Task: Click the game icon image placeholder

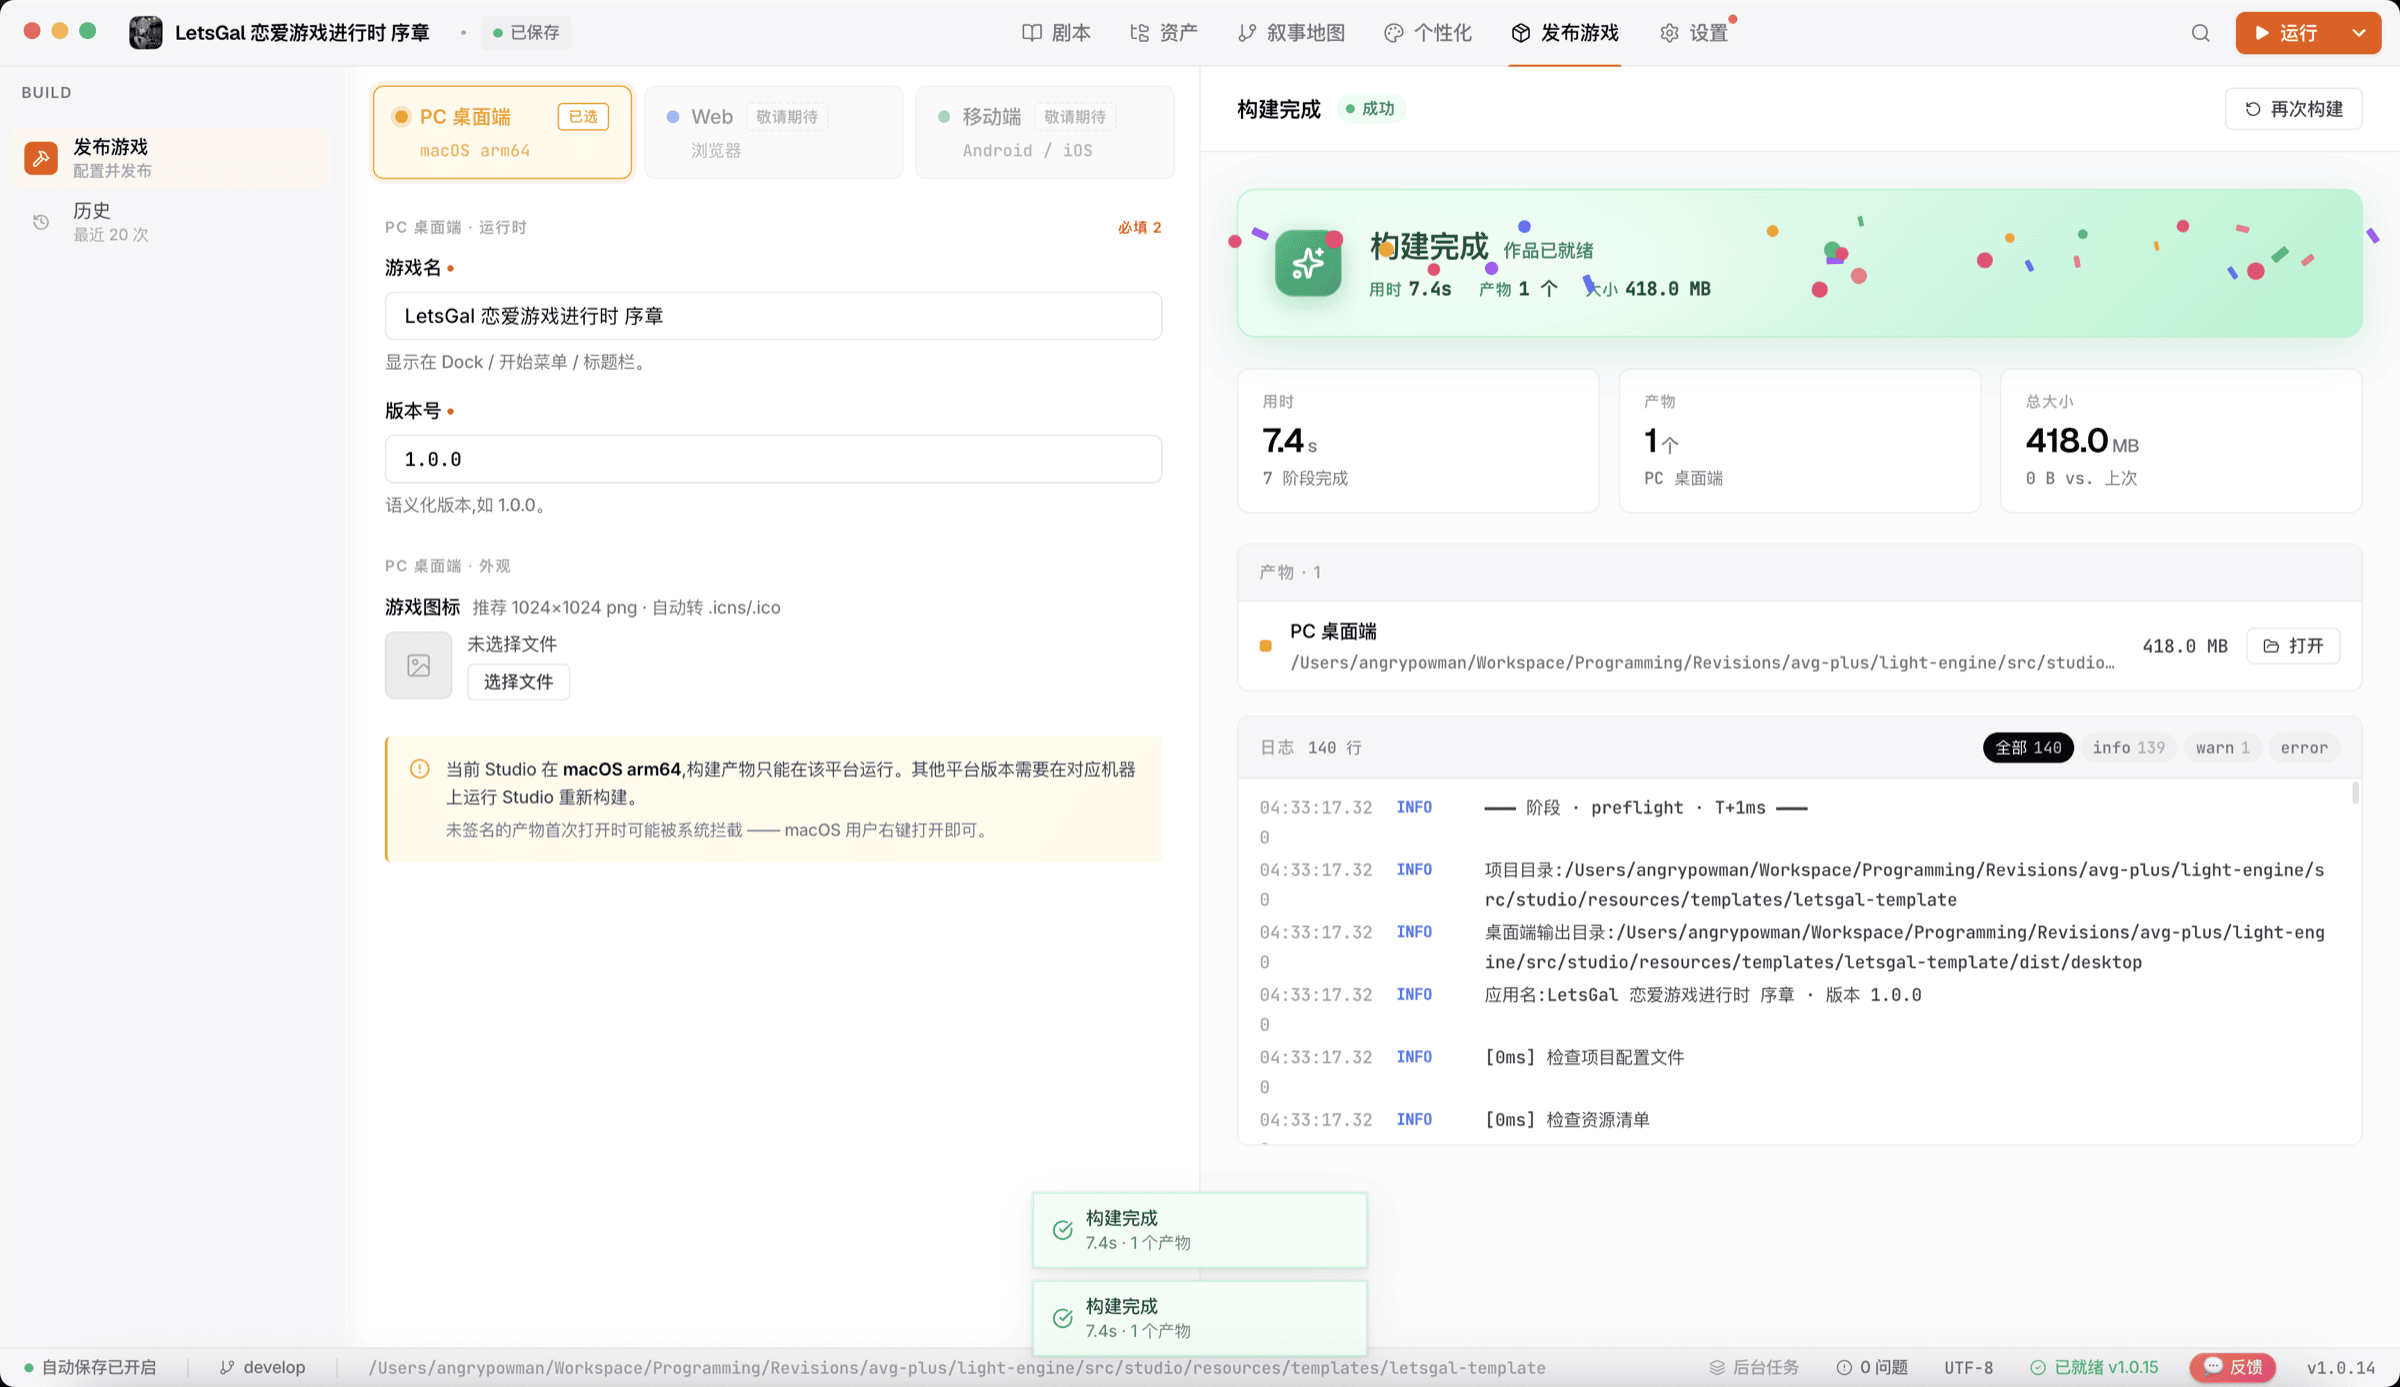Action: (418, 665)
